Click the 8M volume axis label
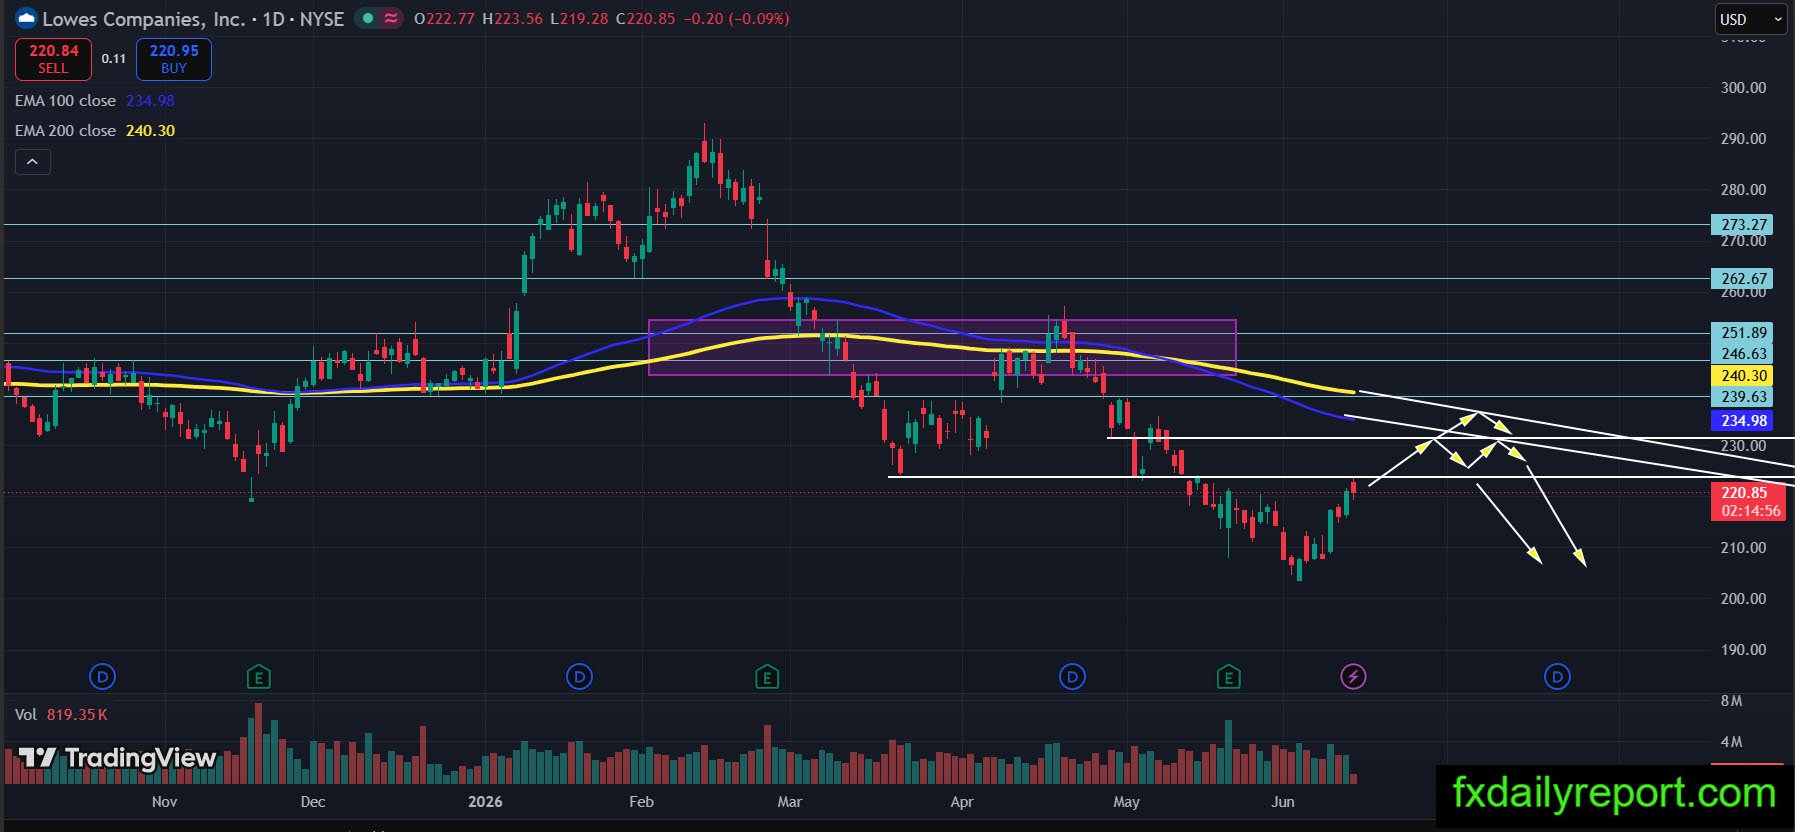This screenshot has width=1795, height=832. coord(1731,701)
